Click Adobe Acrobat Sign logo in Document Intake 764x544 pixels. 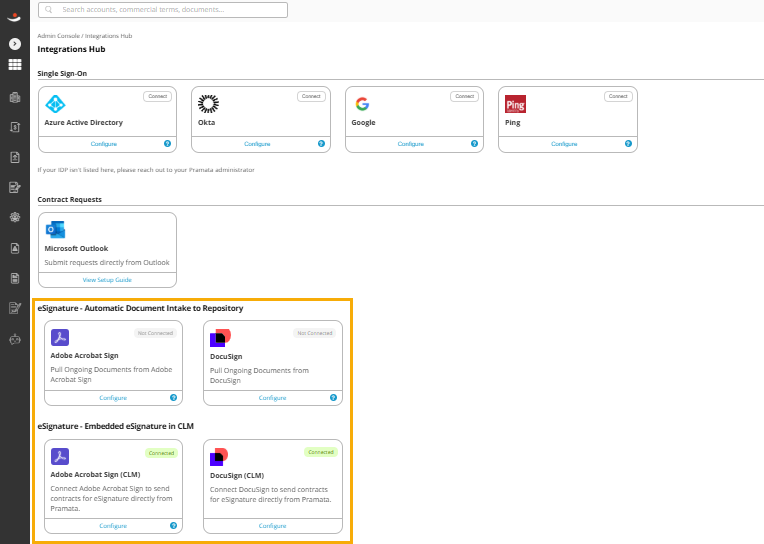pyautogui.click(x=60, y=337)
